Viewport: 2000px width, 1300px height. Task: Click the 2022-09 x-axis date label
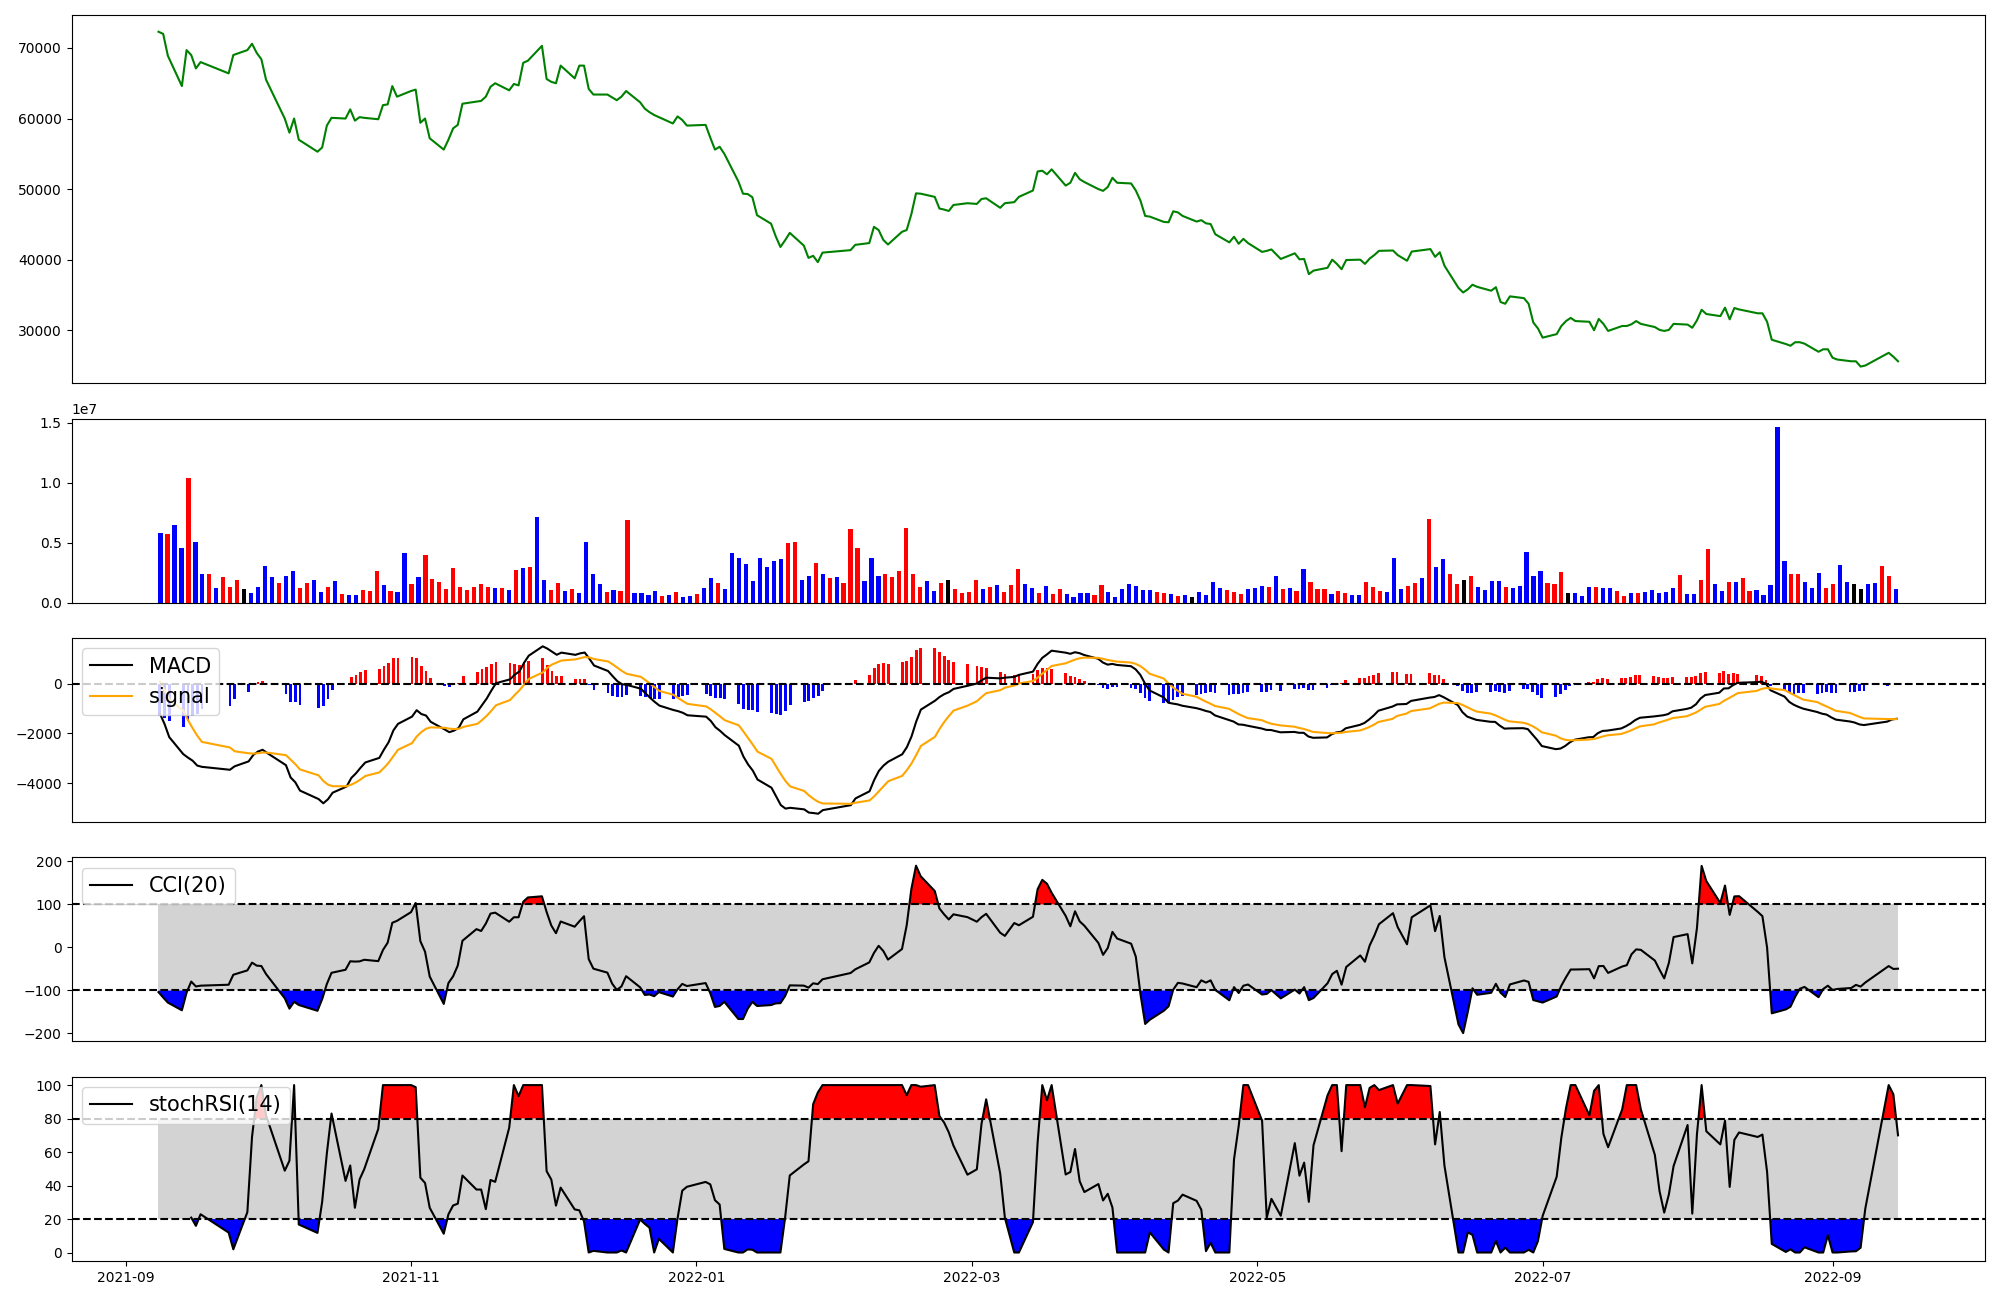point(1833,1277)
